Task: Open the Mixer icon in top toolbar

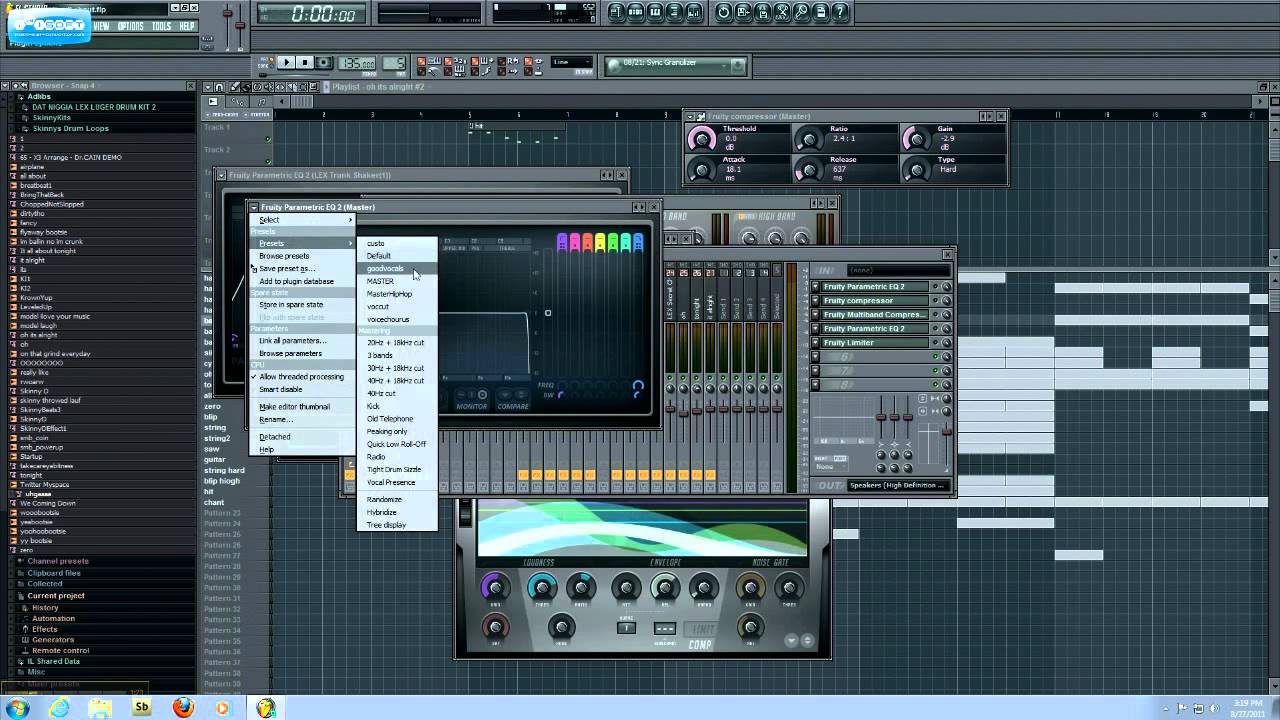Action: tap(694, 12)
